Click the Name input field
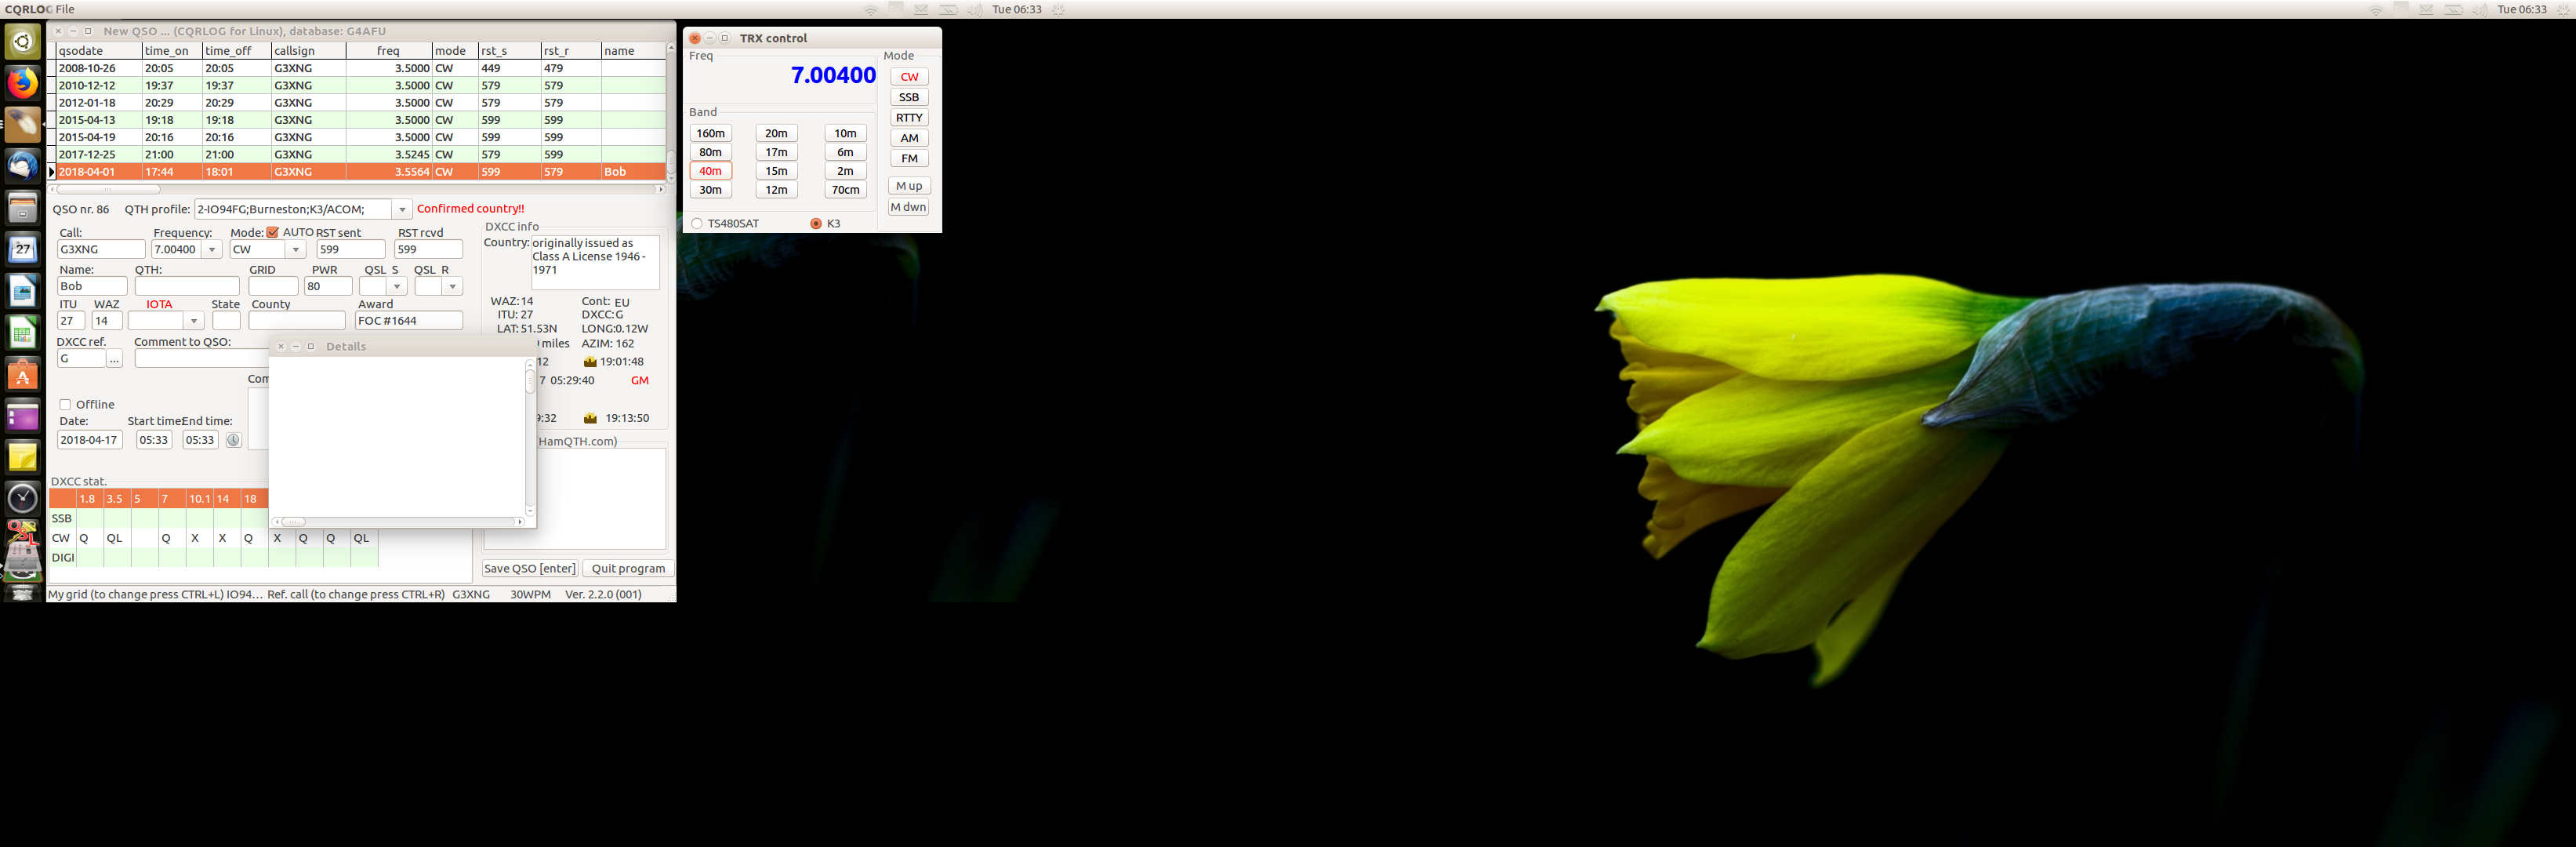Screen dimensions: 2576x847 coord(92,287)
